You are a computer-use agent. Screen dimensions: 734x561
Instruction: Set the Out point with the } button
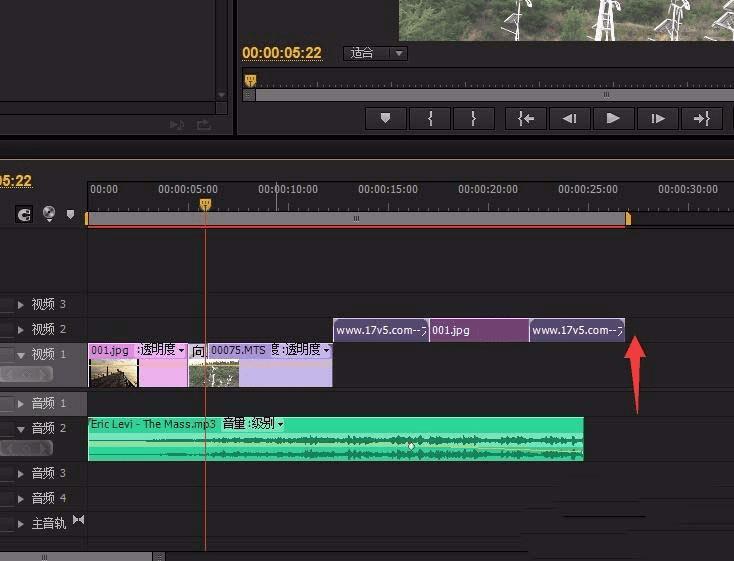473,118
